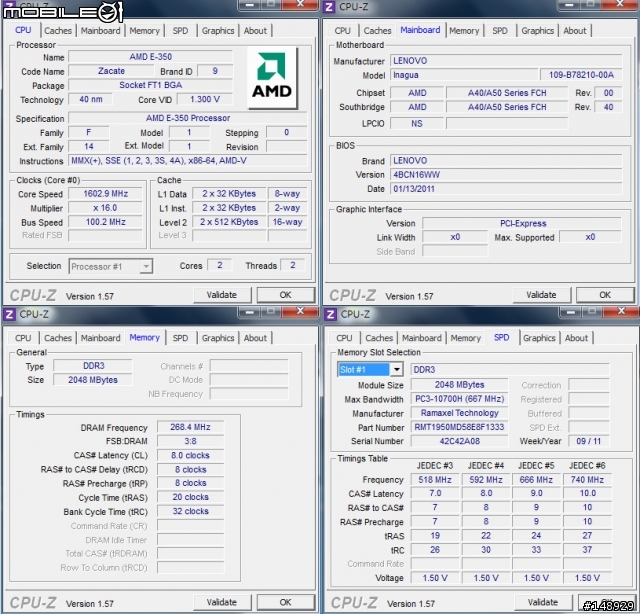
Task: Click the AMD logo in CPU window
Action: [272, 78]
